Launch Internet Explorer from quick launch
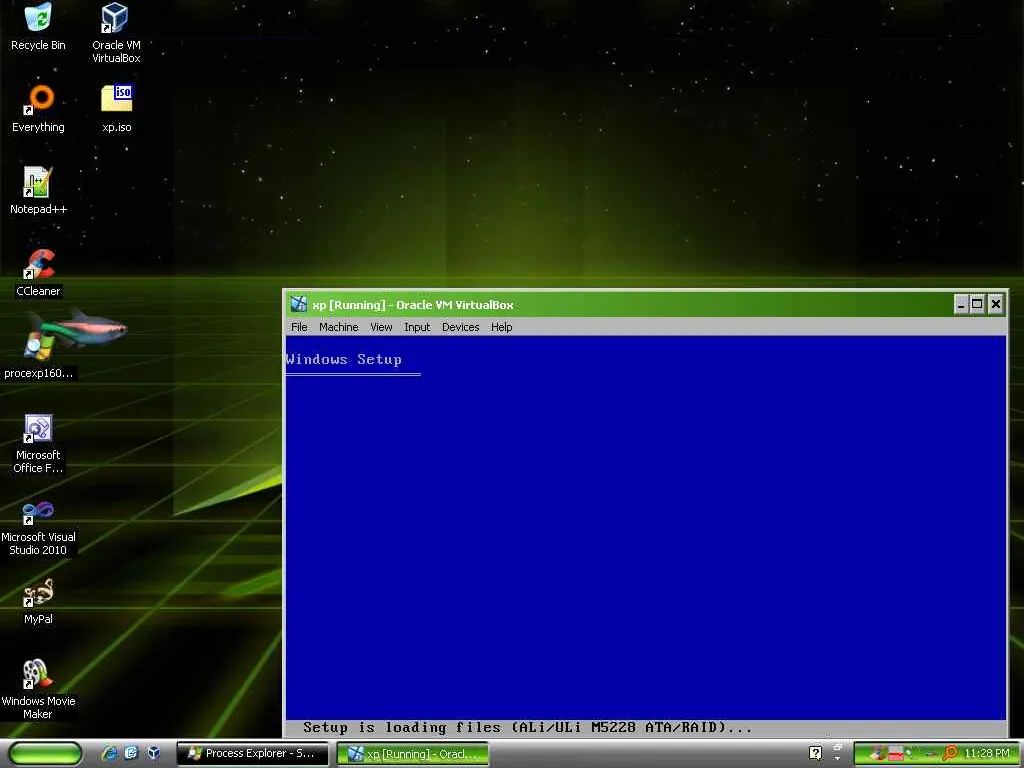Image resolution: width=1024 pixels, height=768 pixels. point(110,753)
